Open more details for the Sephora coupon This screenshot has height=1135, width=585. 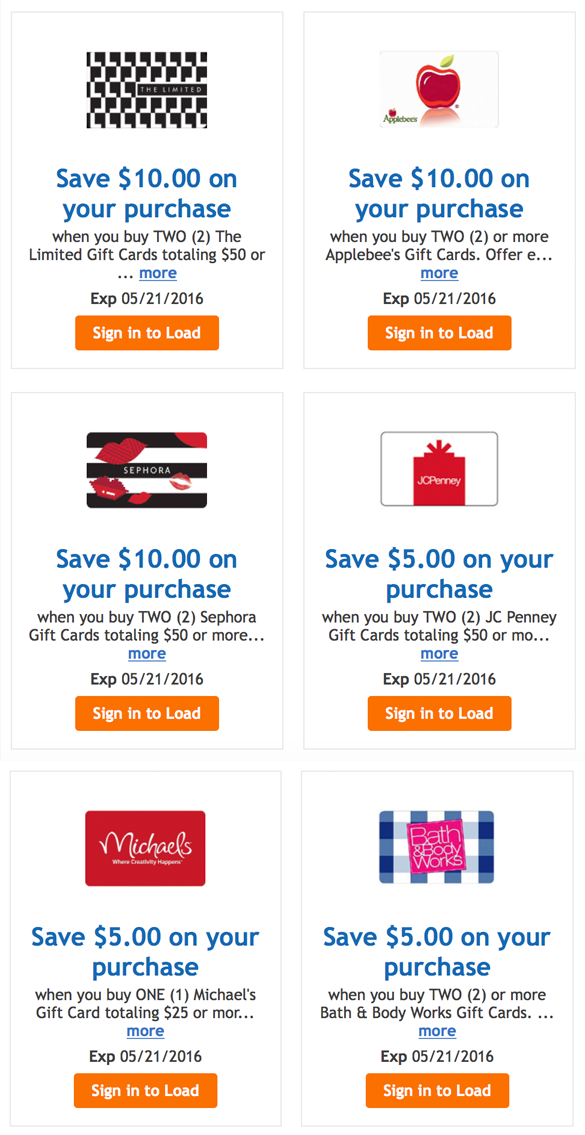click(x=146, y=653)
